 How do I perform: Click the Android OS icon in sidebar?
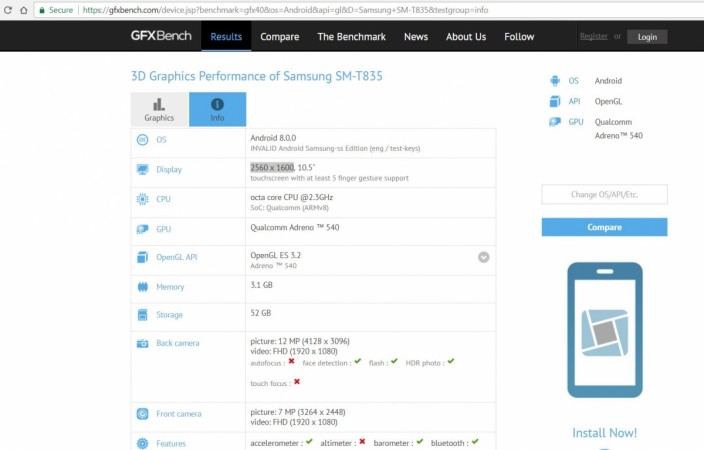555,81
